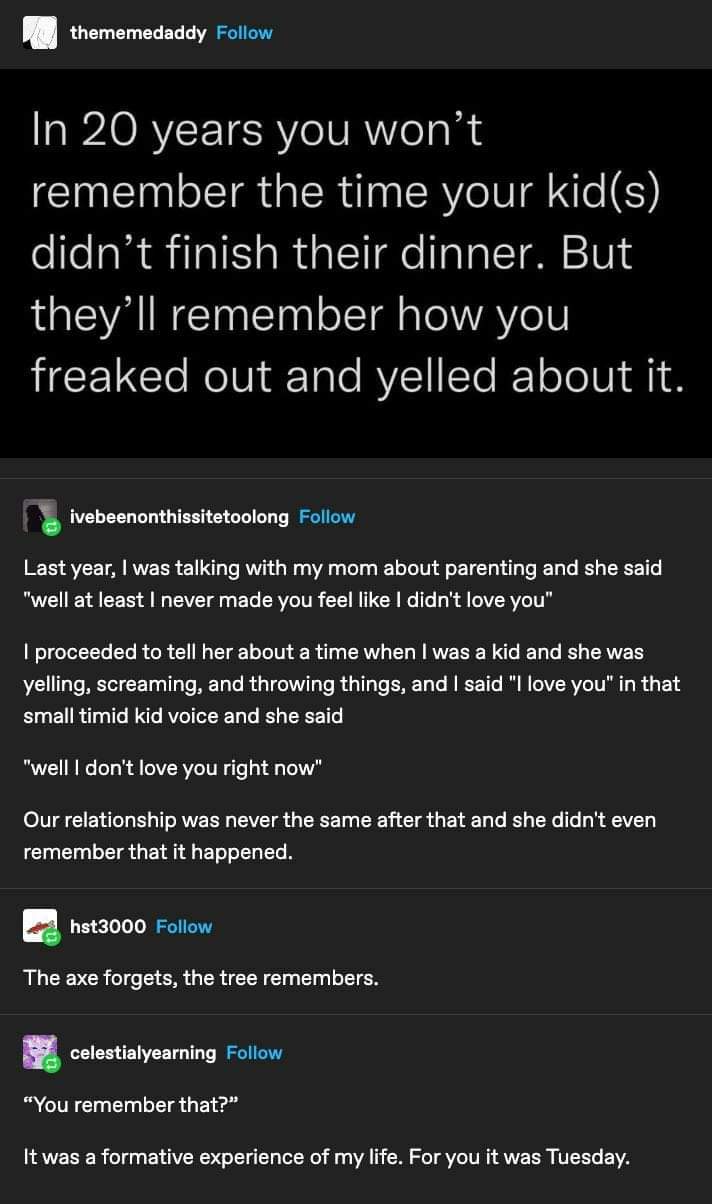The width and height of the screenshot is (712, 1204).
Task: Click "The axe forgets, the tree remembers" text
Action: pyautogui.click(x=201, y=978)
